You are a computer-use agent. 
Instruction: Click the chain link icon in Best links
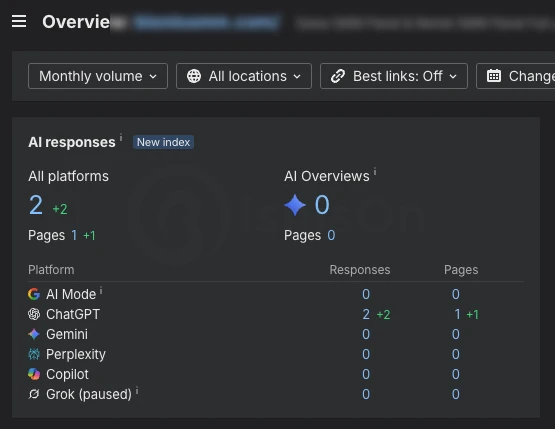[x=338, y=76]
